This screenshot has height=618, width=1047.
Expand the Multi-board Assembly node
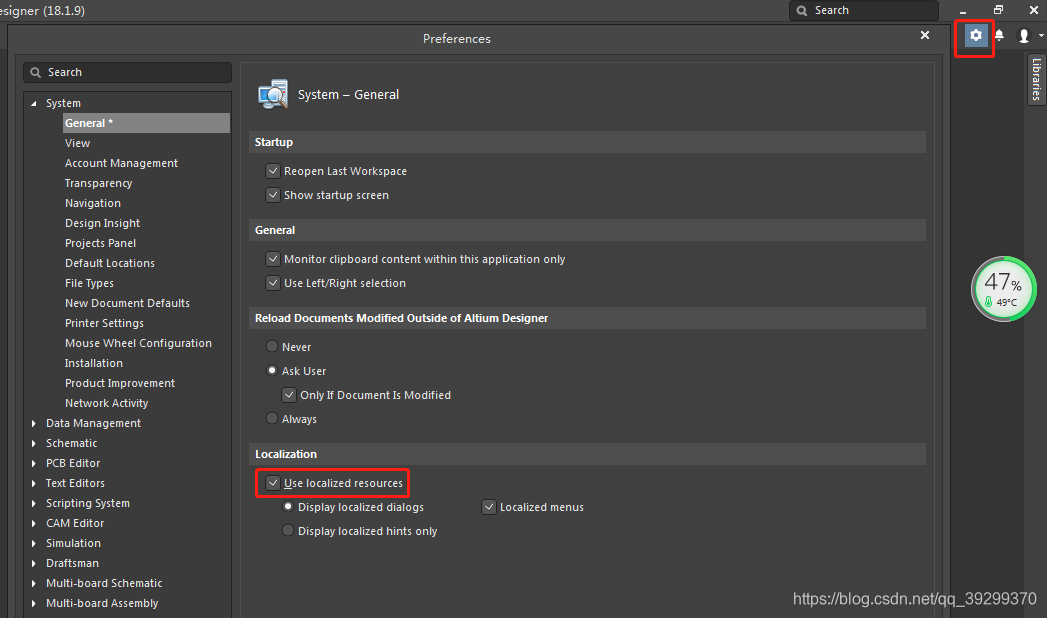tap(33, 603)
